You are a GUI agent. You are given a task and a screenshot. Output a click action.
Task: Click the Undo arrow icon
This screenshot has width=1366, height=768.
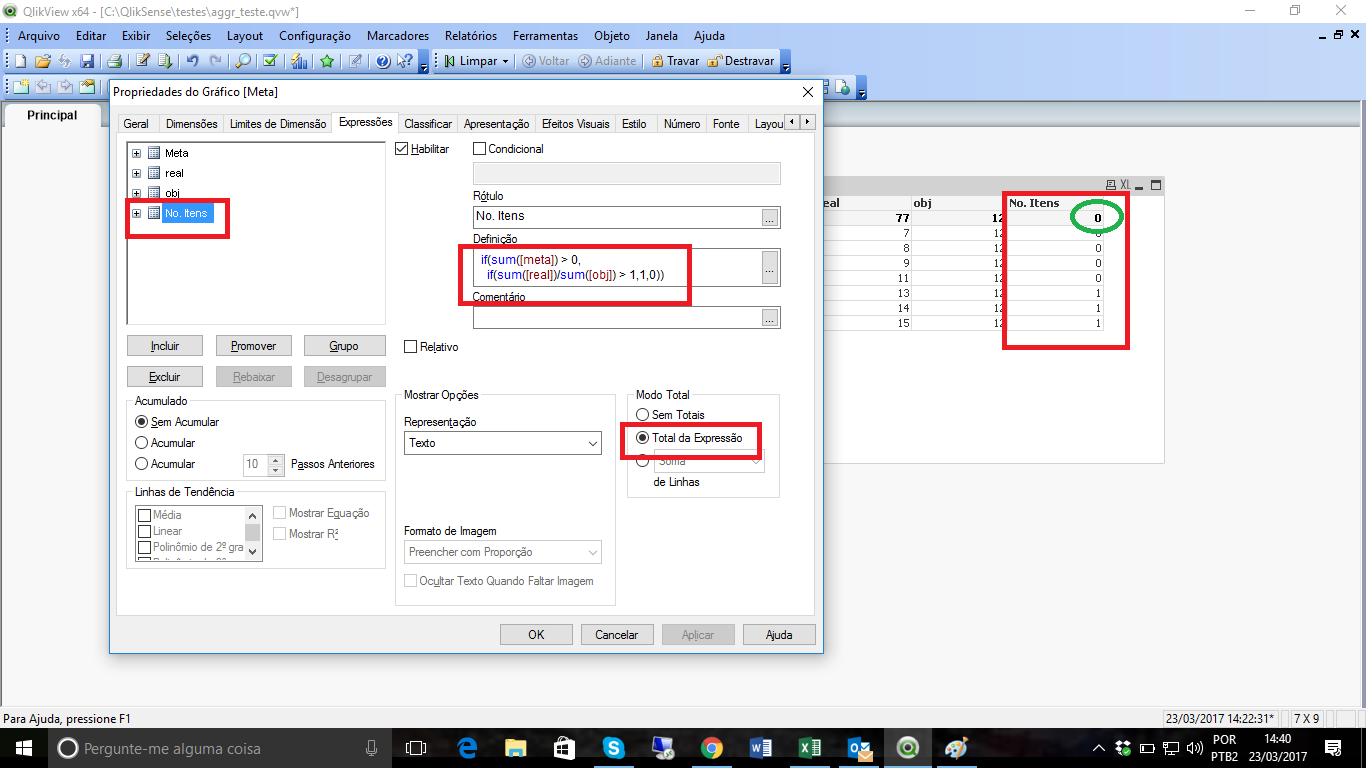[193, 61]
